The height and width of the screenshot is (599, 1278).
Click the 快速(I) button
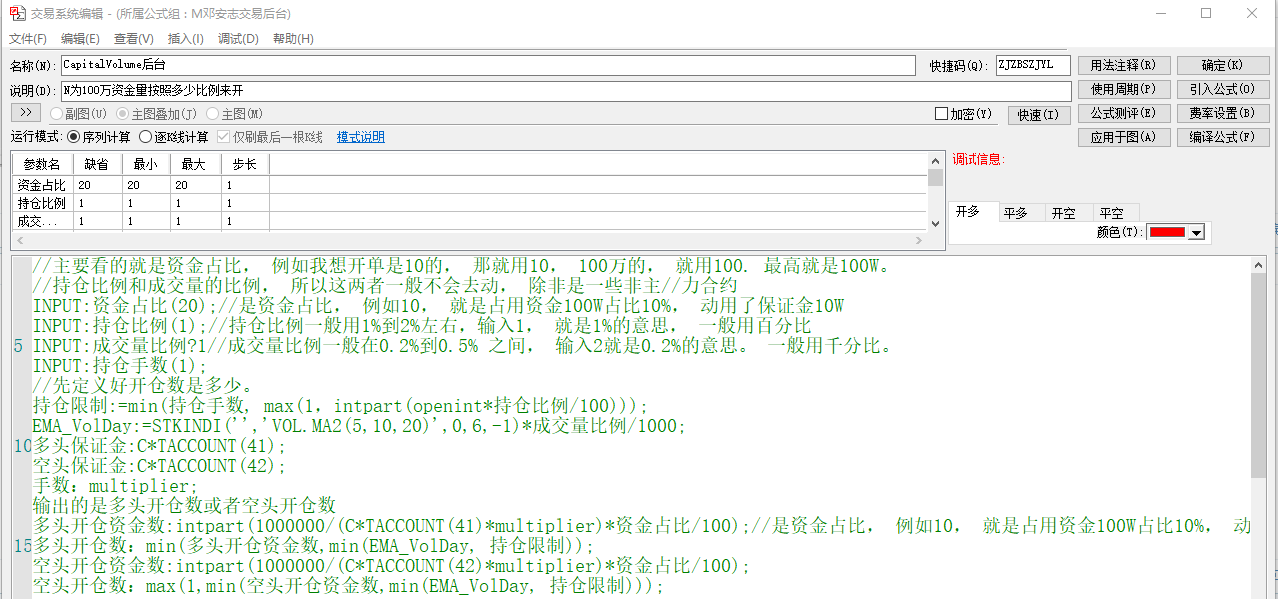[x=1038, y=115]
